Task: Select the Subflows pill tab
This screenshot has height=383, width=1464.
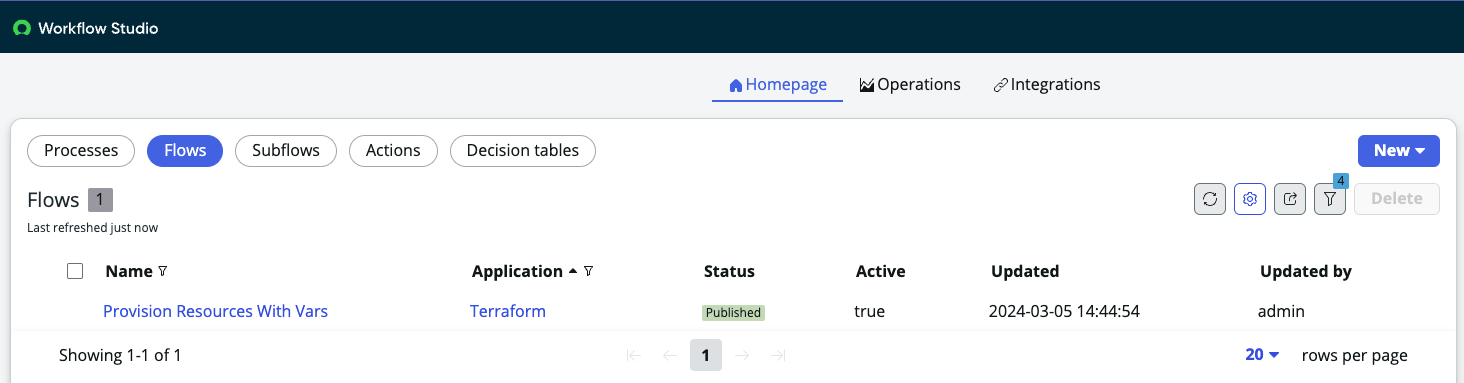Action: point(286,151)
